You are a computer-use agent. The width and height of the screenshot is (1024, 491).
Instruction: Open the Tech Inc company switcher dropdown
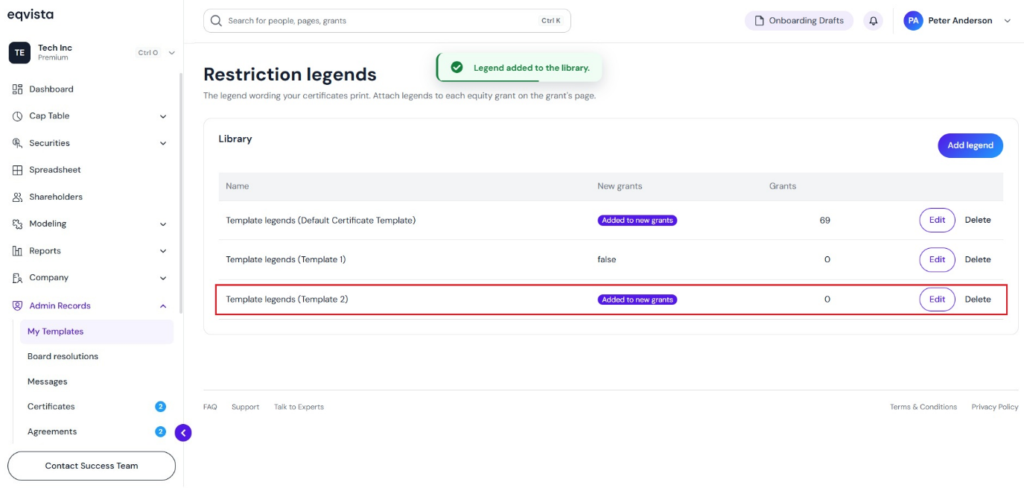tap(172, 53)
